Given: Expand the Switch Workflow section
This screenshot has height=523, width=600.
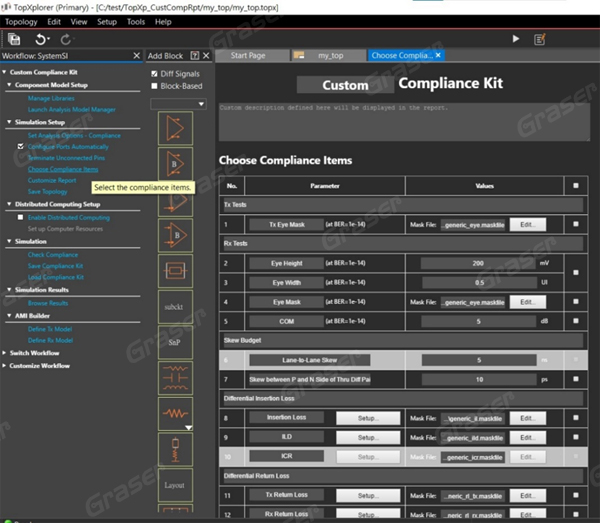Looking at the screenshot, I should (4, 353).
